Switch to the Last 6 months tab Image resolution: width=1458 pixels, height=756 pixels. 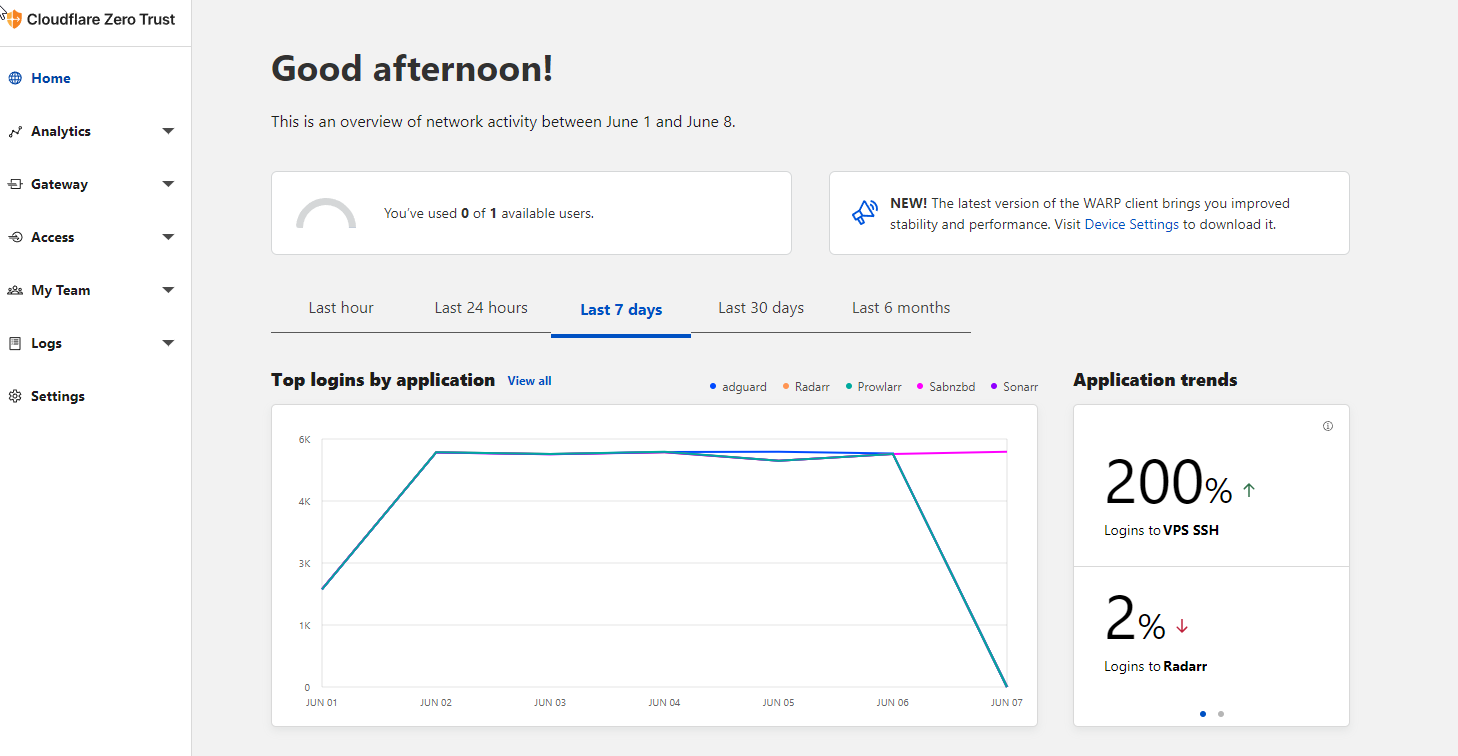pyautogui.click(x=901, y=308)
